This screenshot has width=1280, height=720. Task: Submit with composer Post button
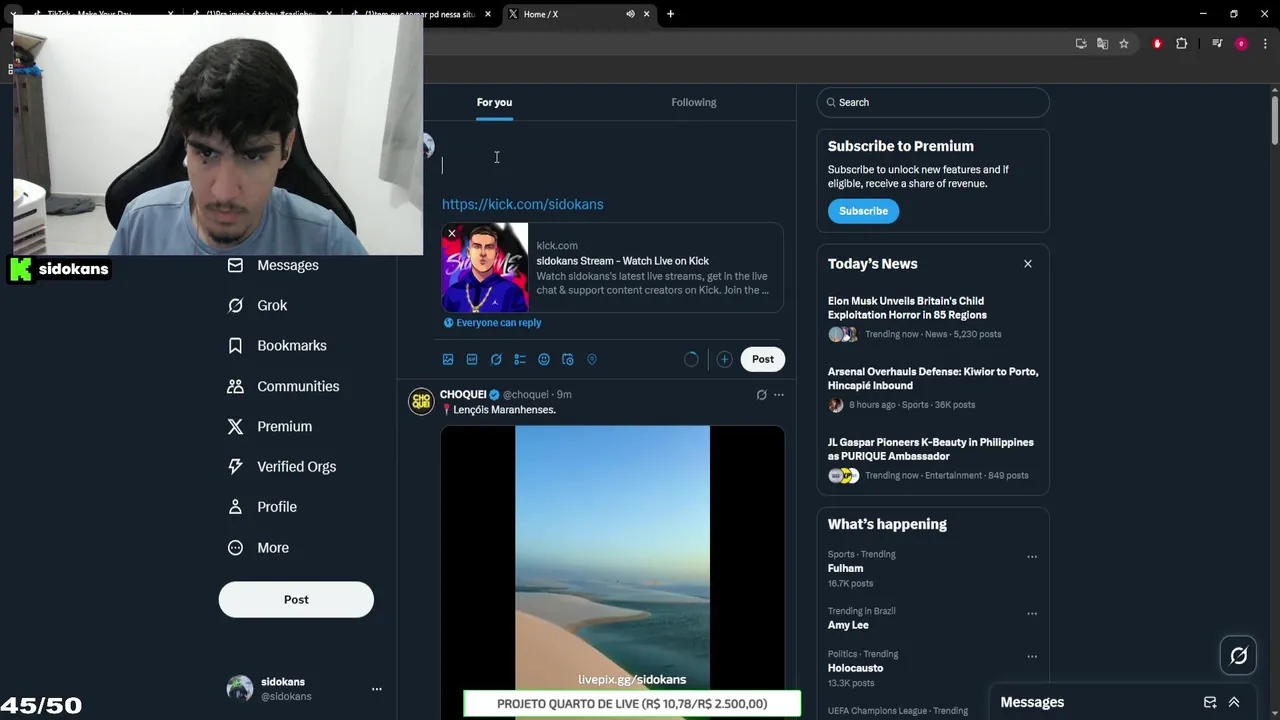tap(763, 359)
